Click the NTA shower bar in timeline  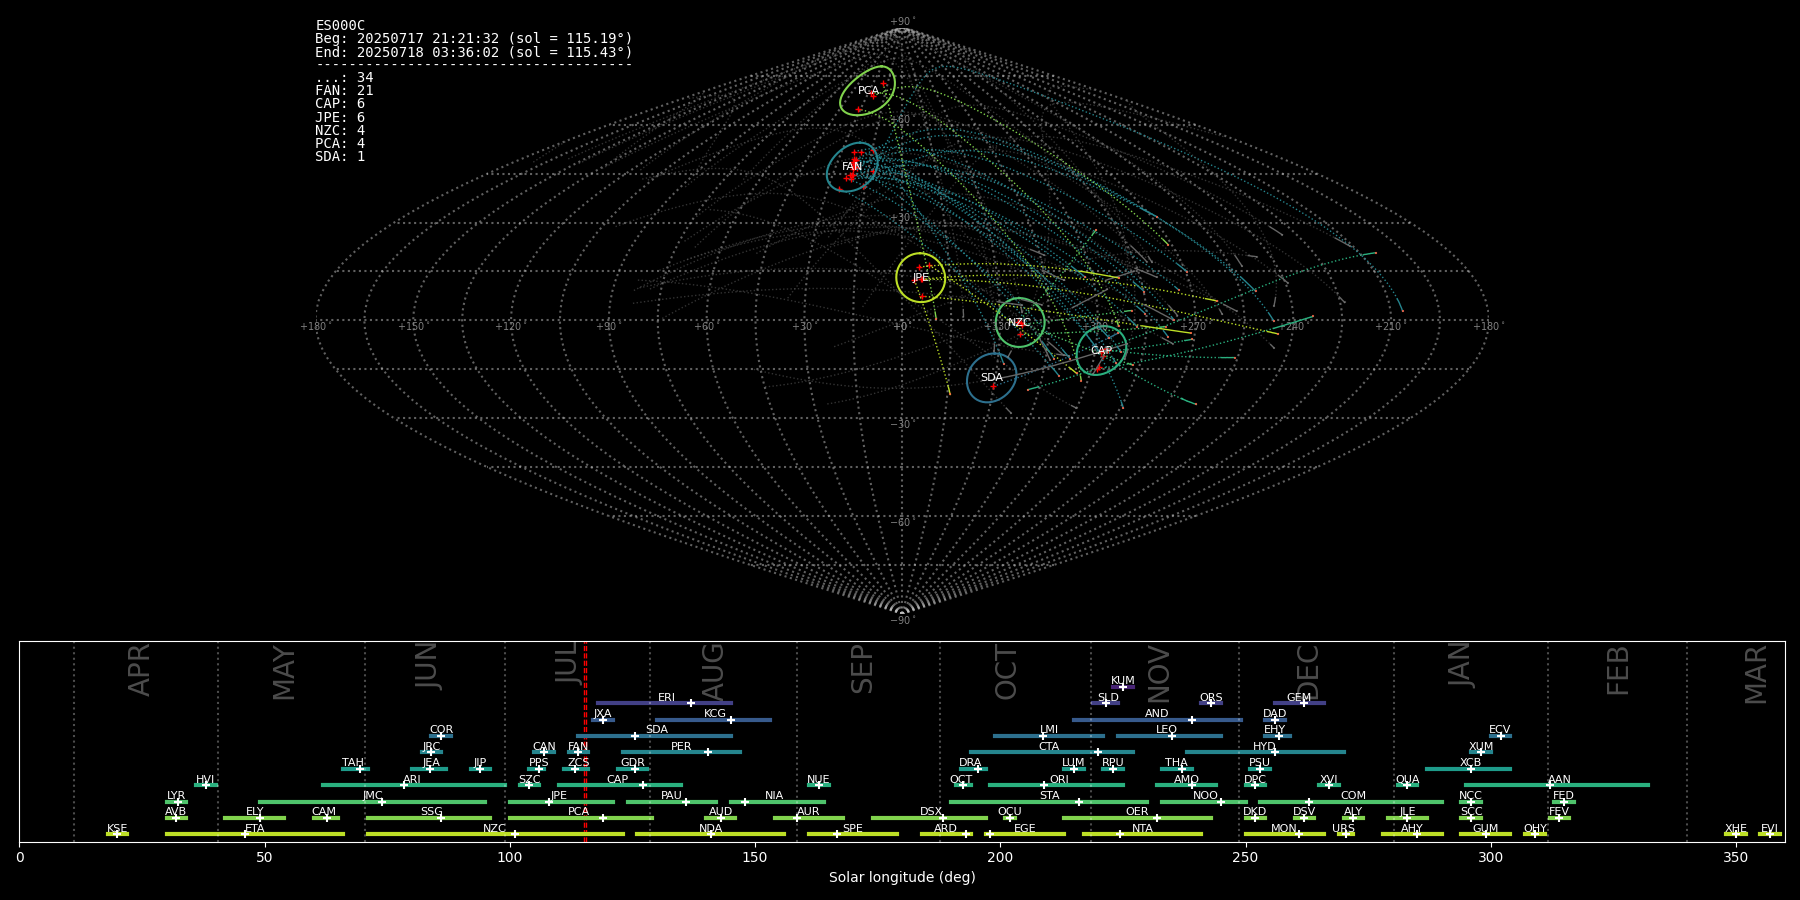click(x=1142, y=834)
